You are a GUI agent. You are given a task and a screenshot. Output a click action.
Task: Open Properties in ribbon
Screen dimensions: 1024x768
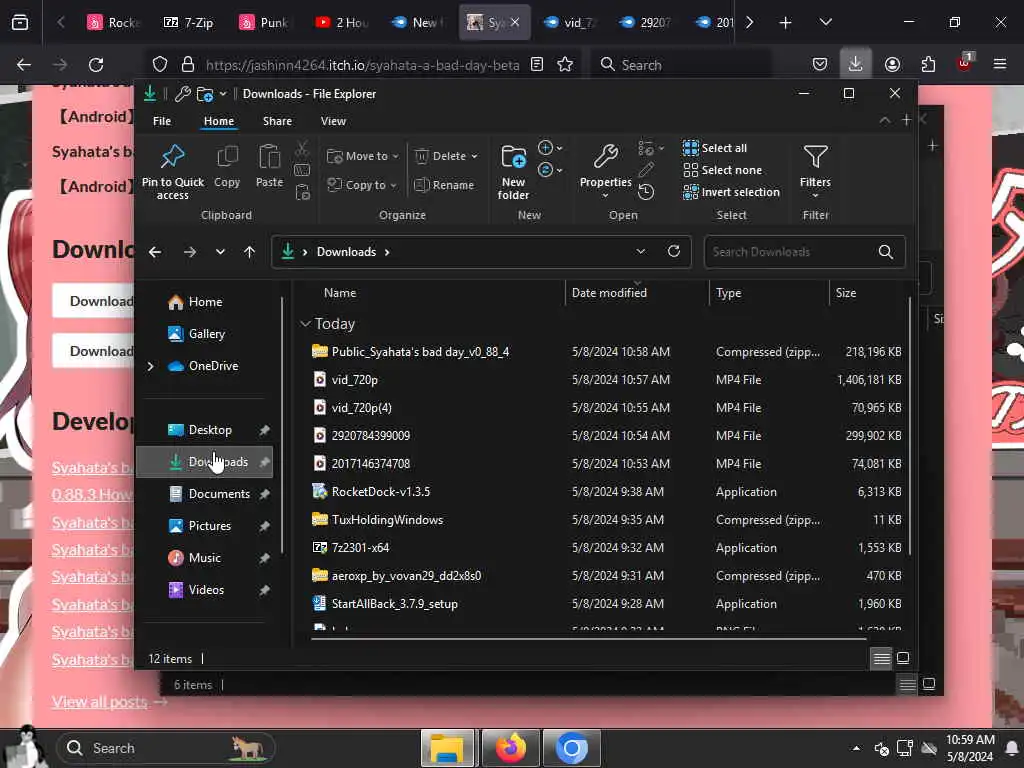605,170
